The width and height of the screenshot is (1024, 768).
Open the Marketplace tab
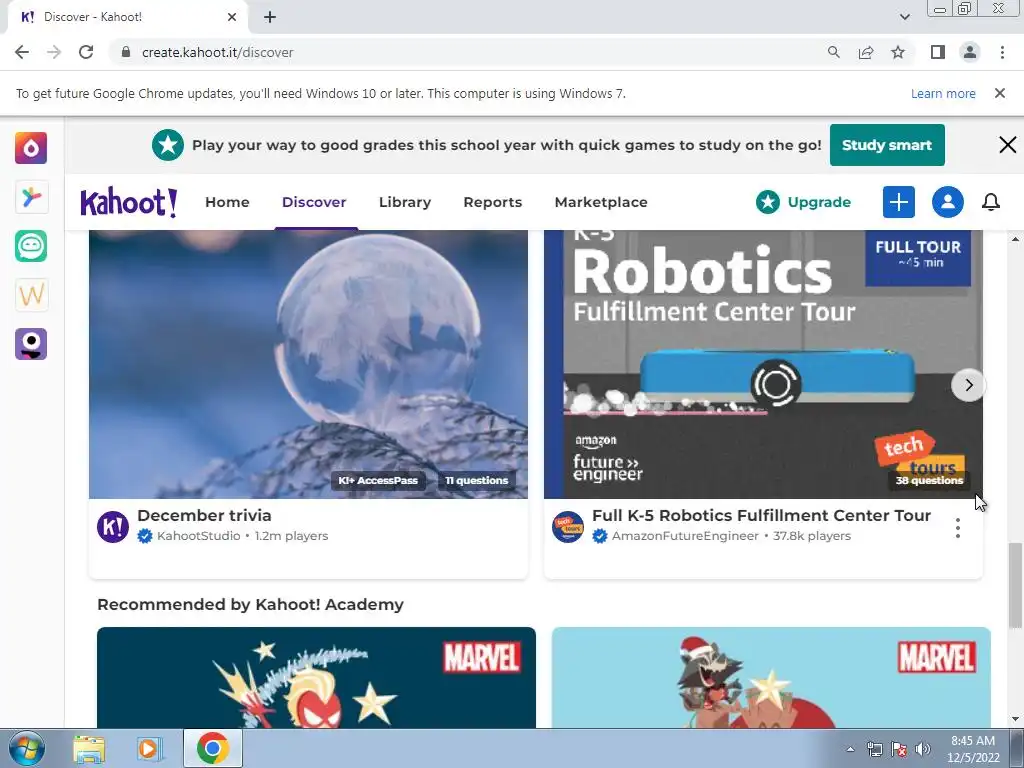coord(601,202)
